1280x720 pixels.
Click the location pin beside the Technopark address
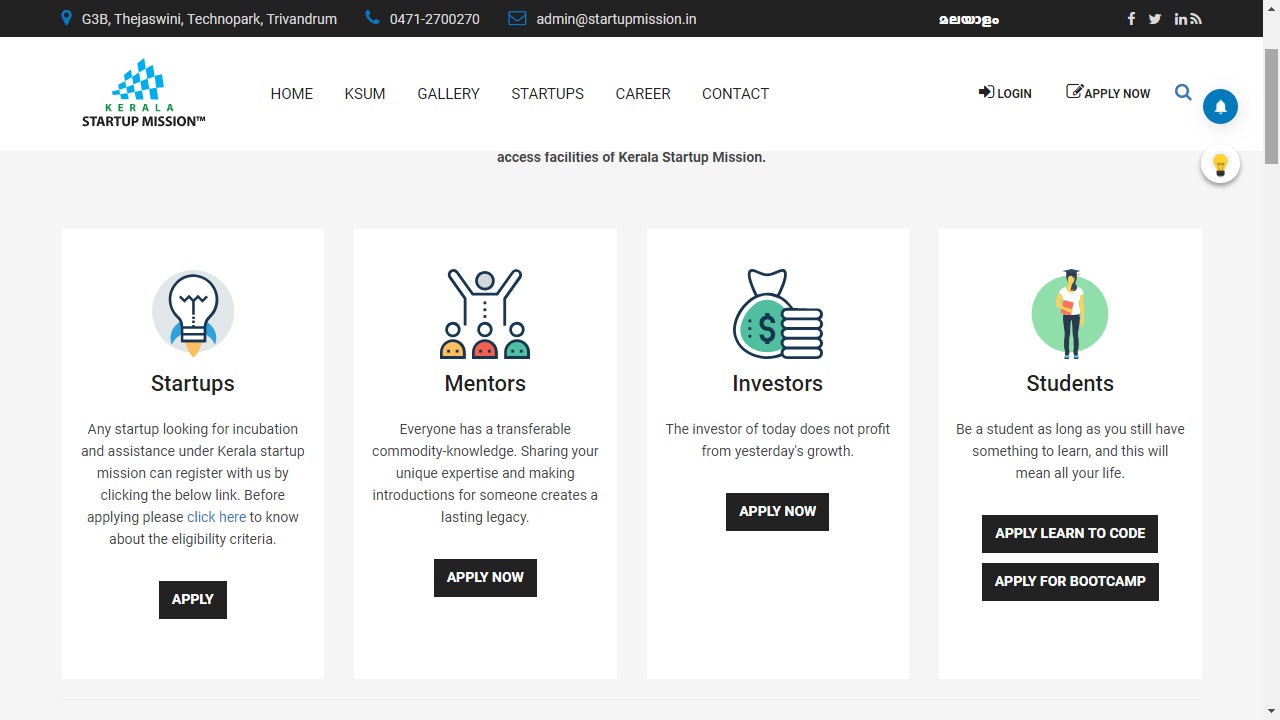(66, 17)
